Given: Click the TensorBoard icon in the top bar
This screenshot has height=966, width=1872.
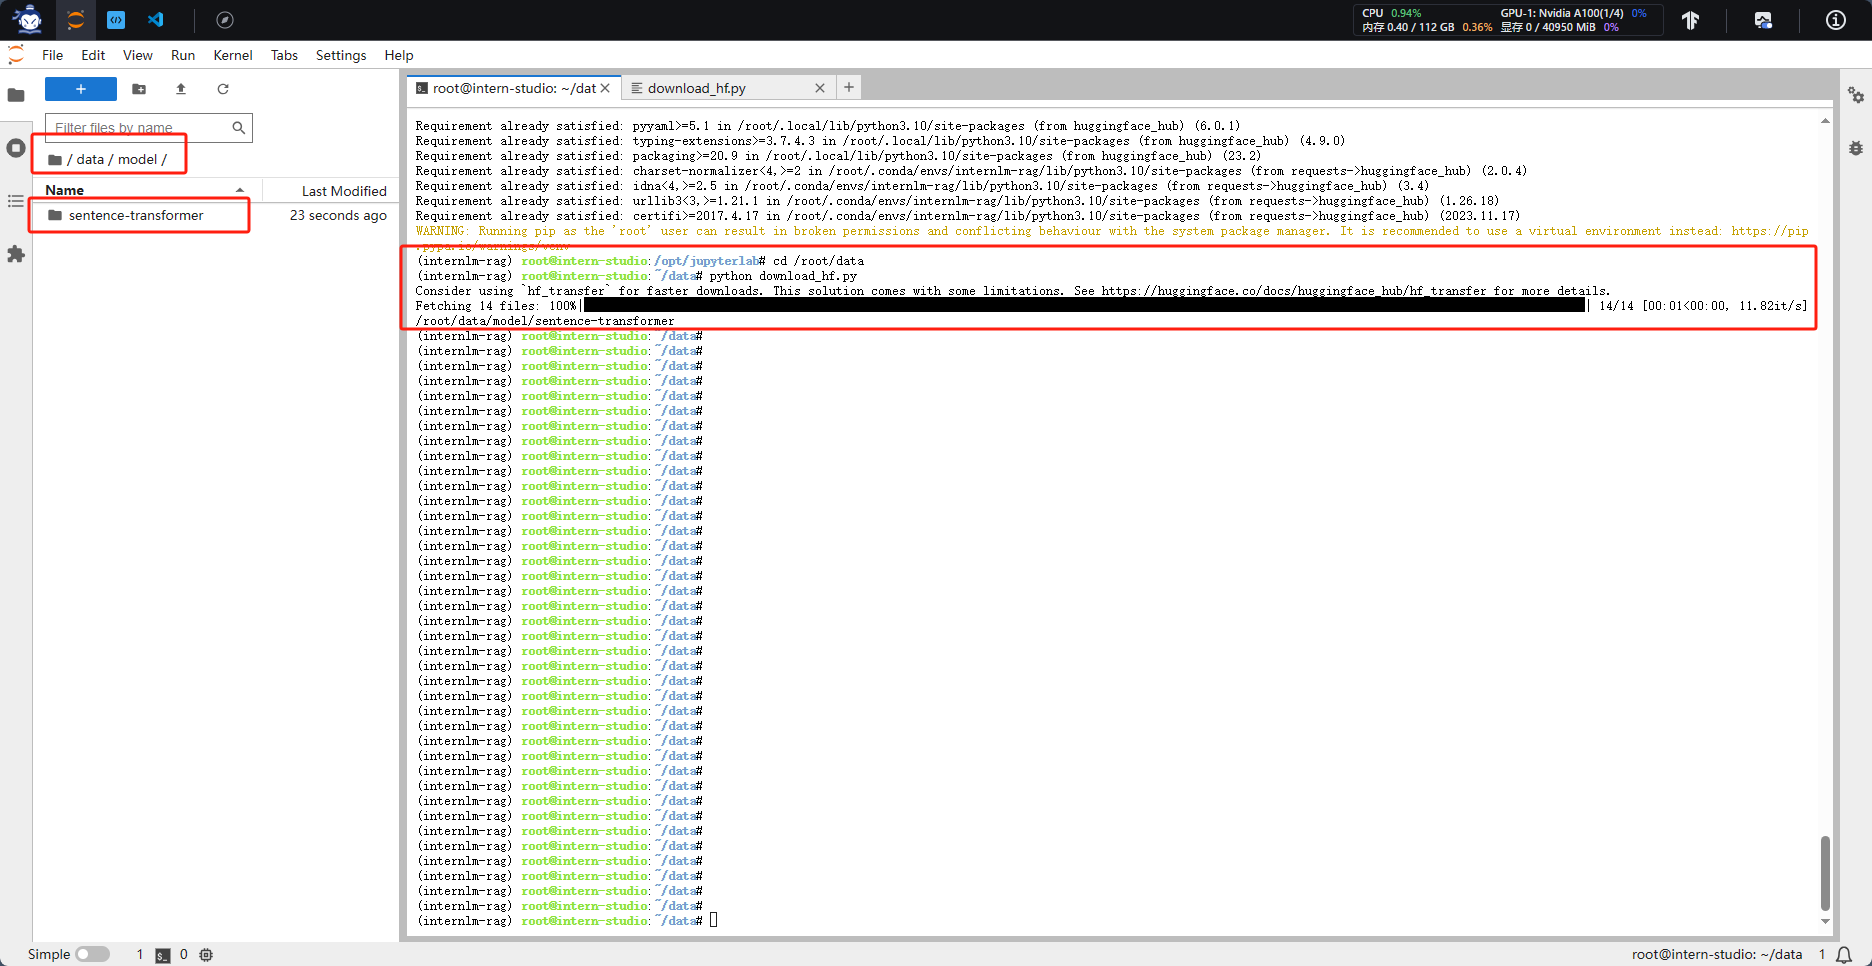Looking at the screenshot, I should (1690, 20).
